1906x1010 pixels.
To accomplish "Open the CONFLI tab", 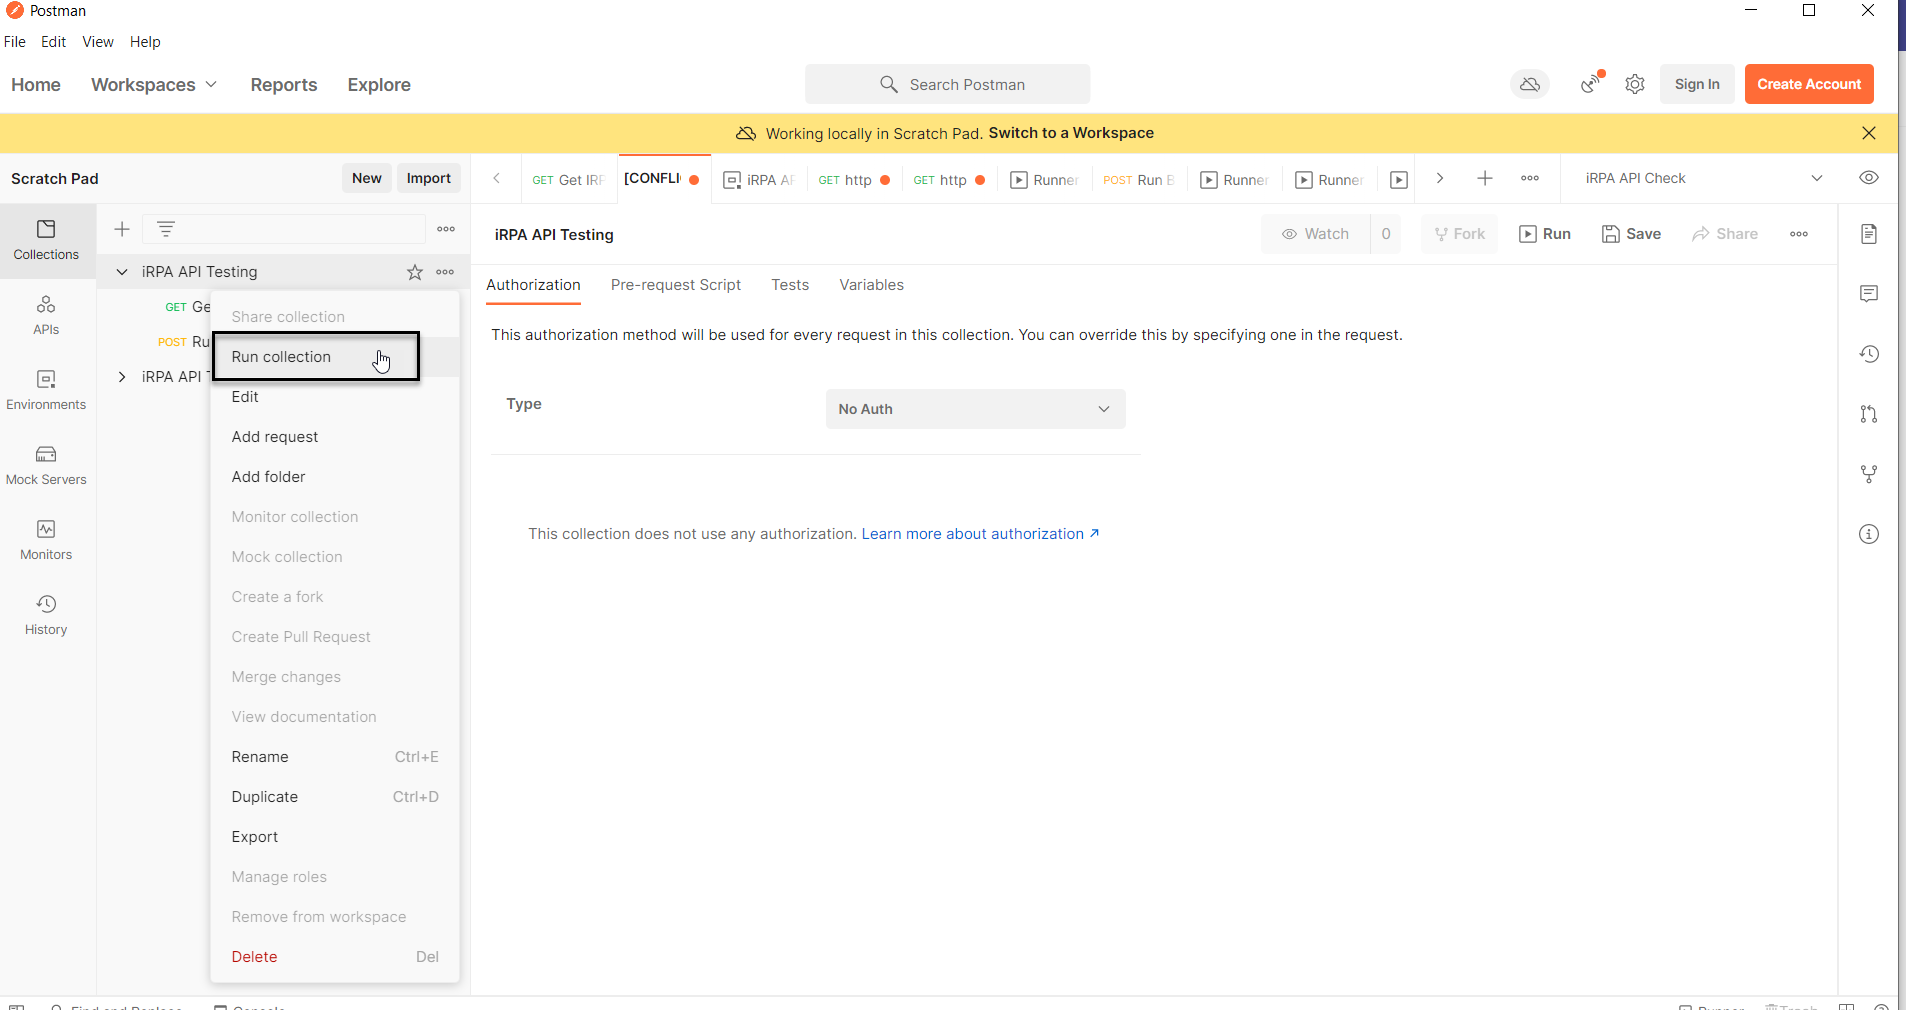I will tap(662, 179).
